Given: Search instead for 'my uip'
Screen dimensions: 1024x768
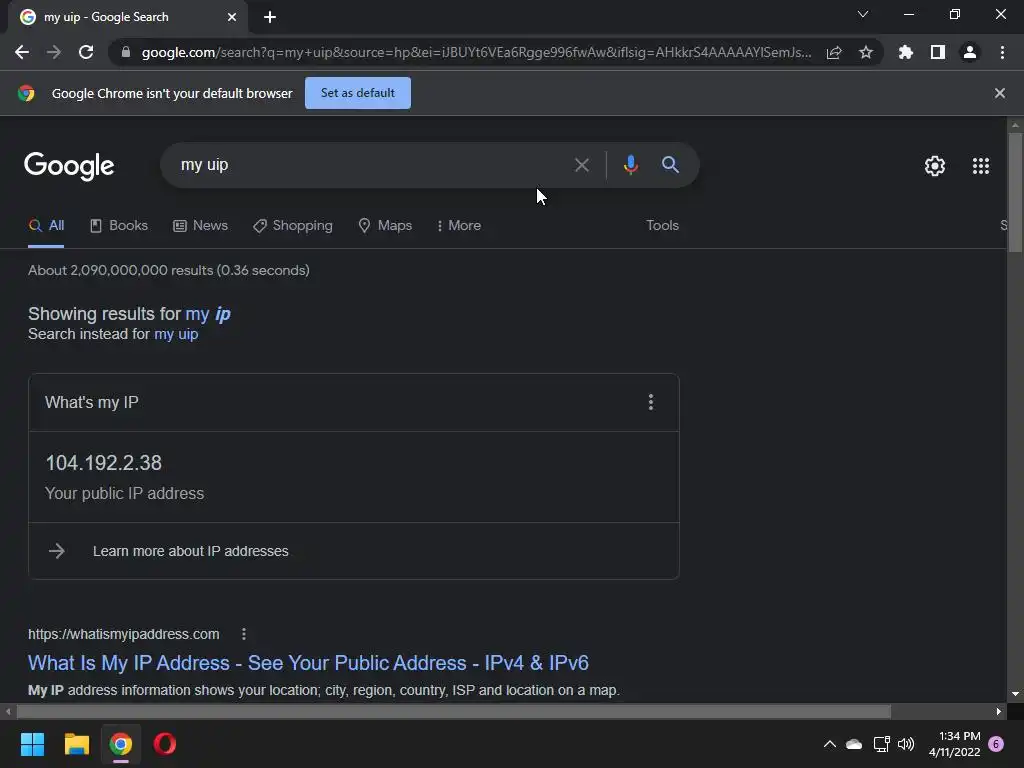Looking at the screenshot, I should (176, 334).
